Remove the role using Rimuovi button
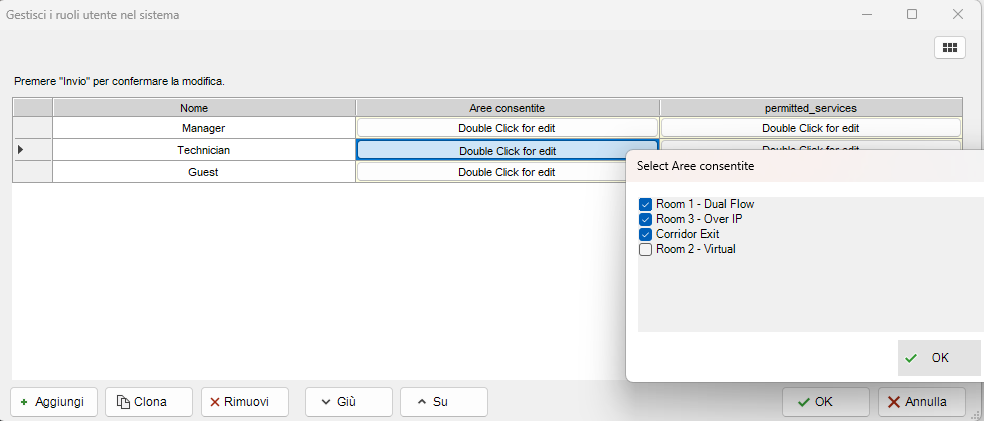This screenshot has height=421, width=984. pos(244,402)
